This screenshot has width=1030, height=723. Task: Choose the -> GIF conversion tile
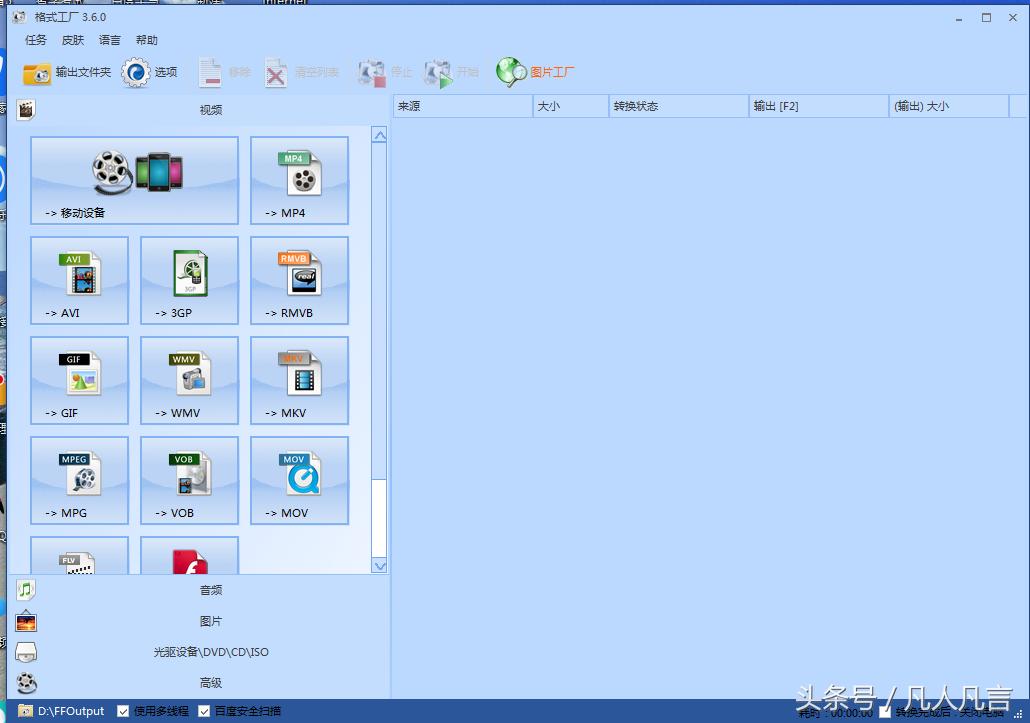point(79,380)
